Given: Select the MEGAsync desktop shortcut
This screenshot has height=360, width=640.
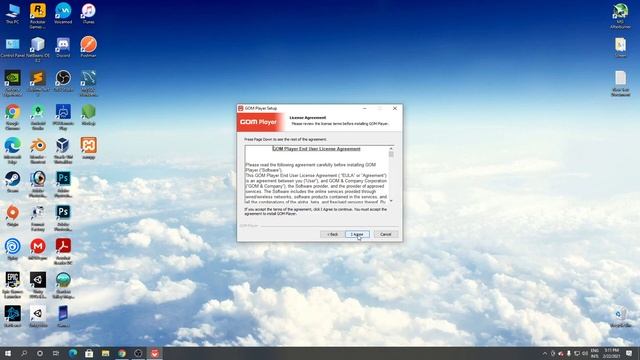Looking at the screenshot, I should tap(38, 250).
